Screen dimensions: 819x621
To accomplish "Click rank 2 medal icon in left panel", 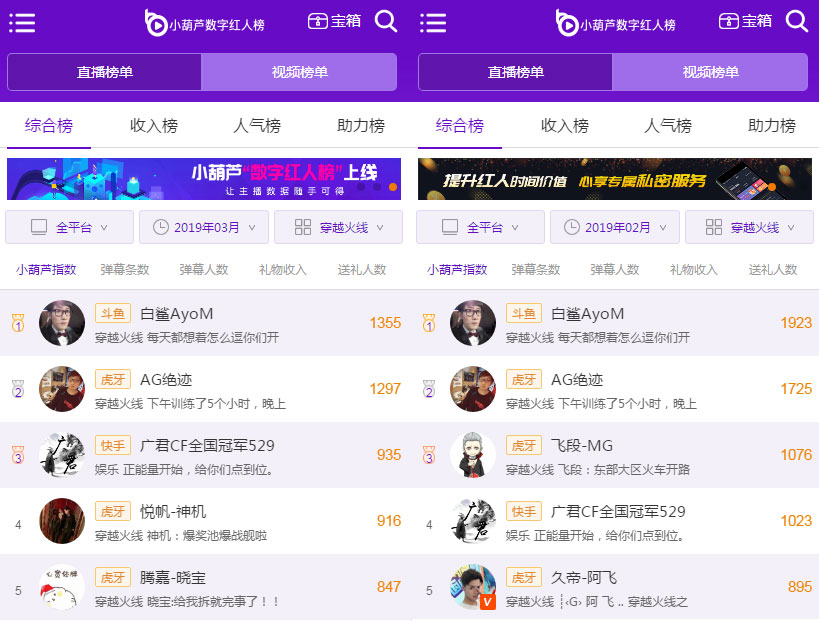I will (18, 389).
